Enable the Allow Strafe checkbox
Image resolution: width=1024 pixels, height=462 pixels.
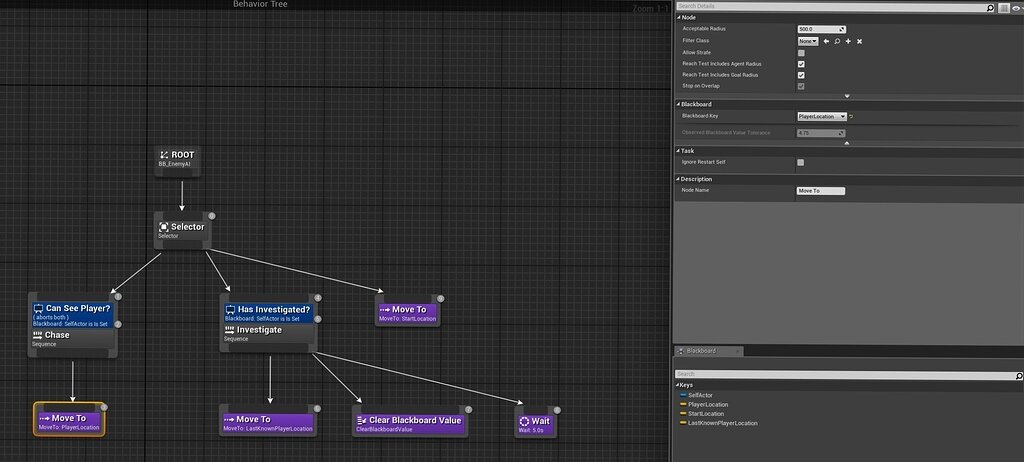(801, 52)
